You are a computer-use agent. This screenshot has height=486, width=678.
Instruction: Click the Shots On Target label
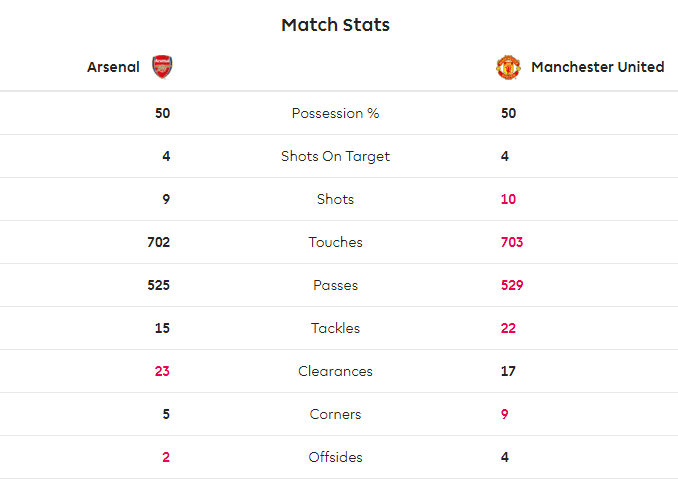click(x=336, y=156)
